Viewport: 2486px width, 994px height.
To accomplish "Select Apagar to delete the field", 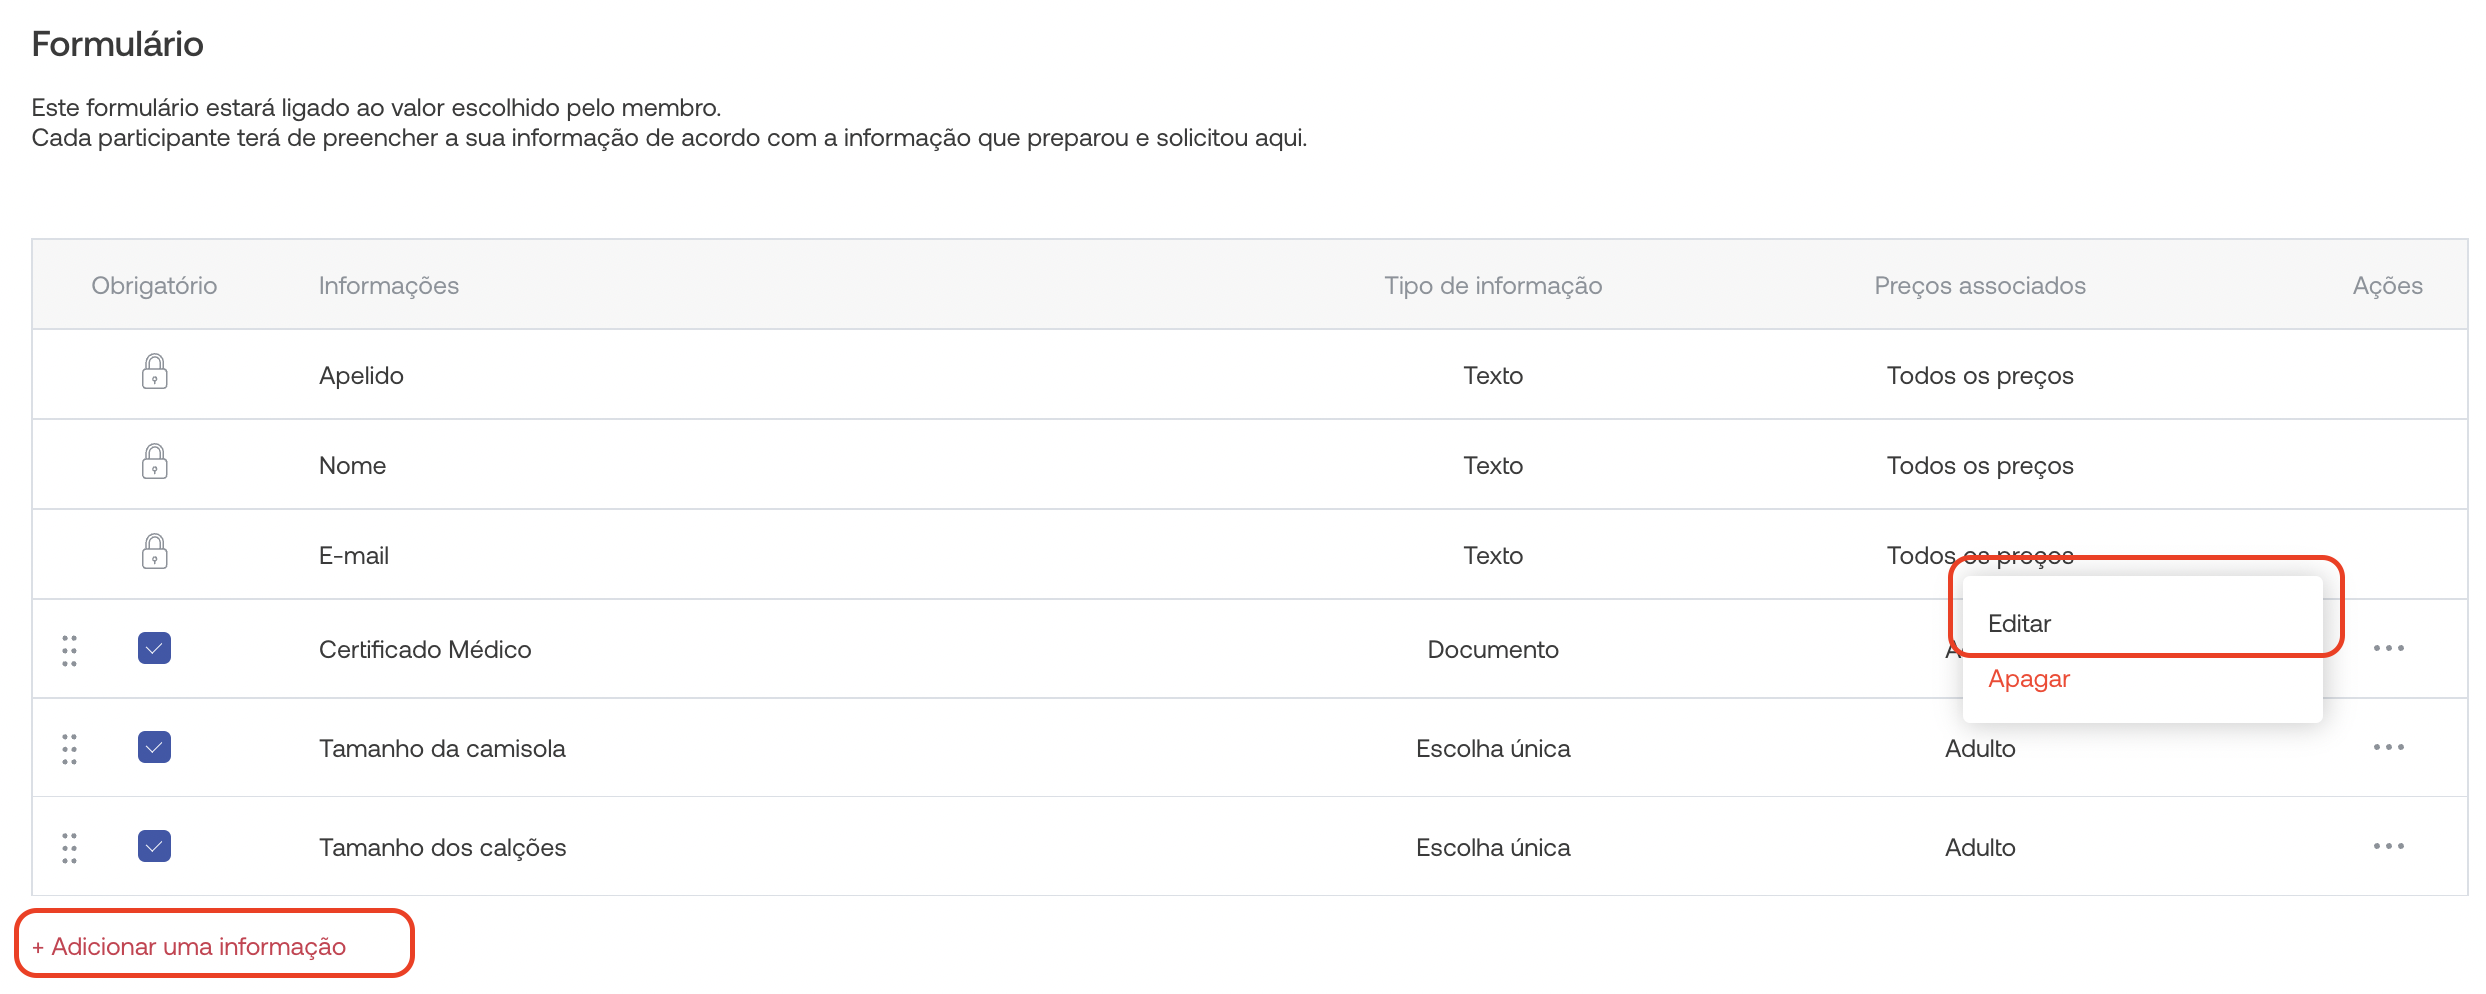I will [x=2028, y=679].
